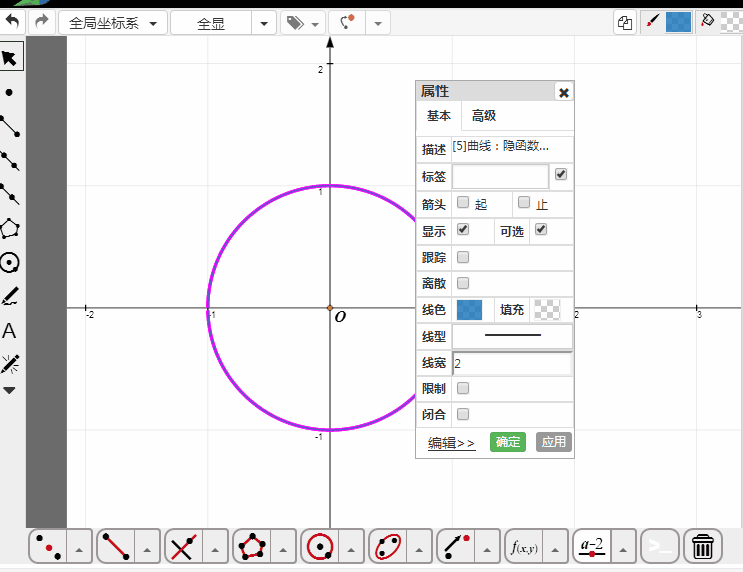Enable the 限制 restrict checkbox

pyautogui.click(x=463, y=388)
